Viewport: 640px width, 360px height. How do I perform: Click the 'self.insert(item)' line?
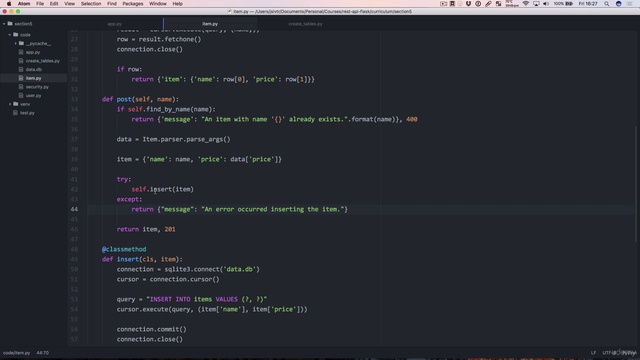[162, 189]
